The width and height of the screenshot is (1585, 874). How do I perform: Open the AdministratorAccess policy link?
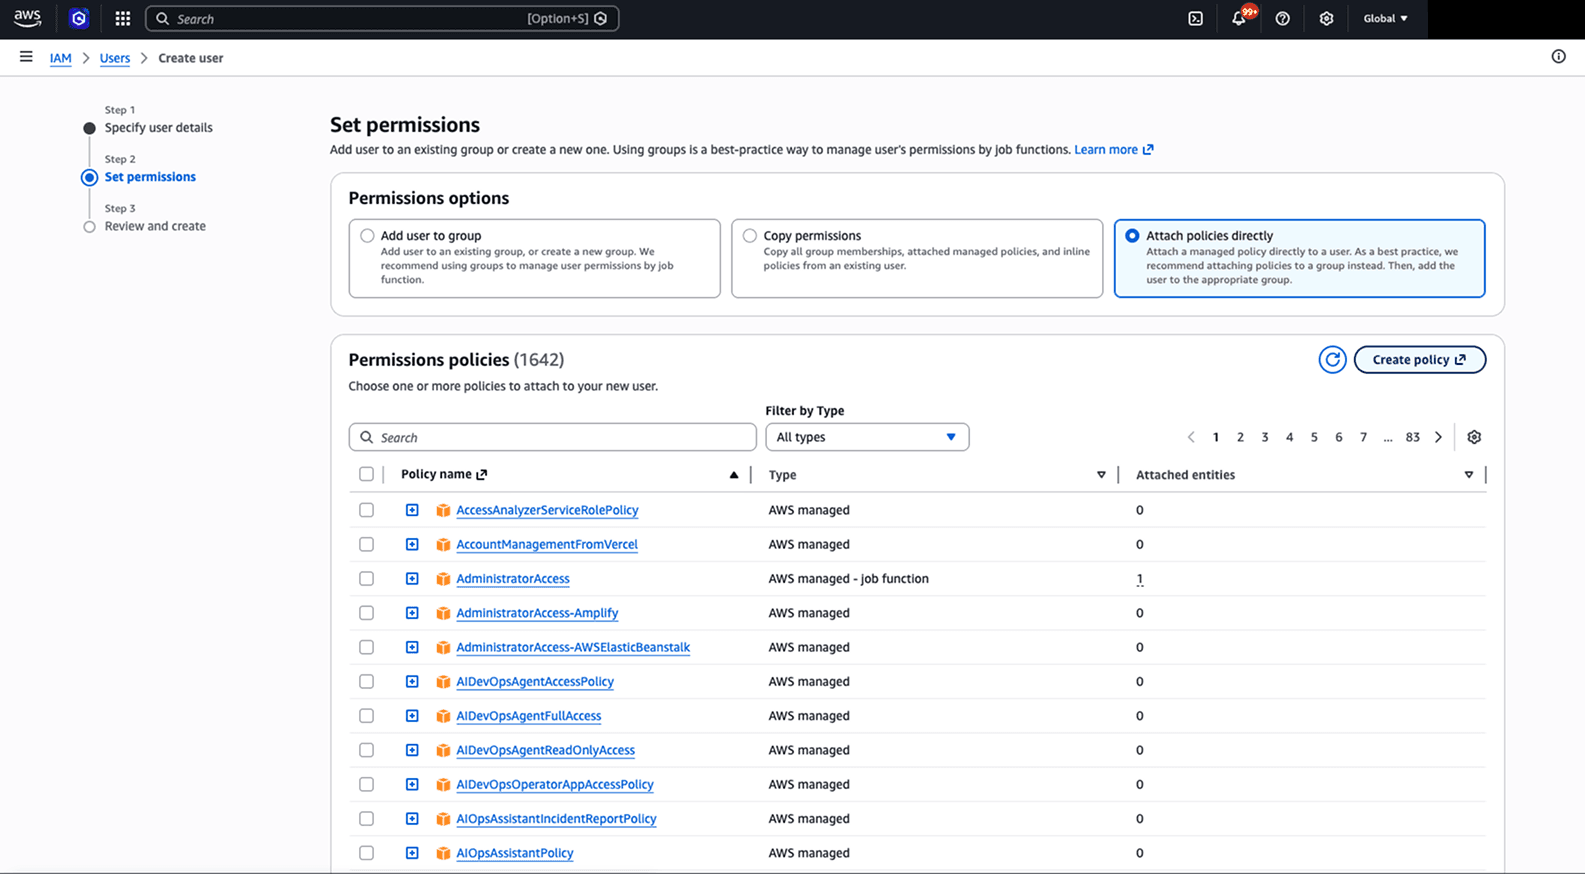(x=513, y=579)
